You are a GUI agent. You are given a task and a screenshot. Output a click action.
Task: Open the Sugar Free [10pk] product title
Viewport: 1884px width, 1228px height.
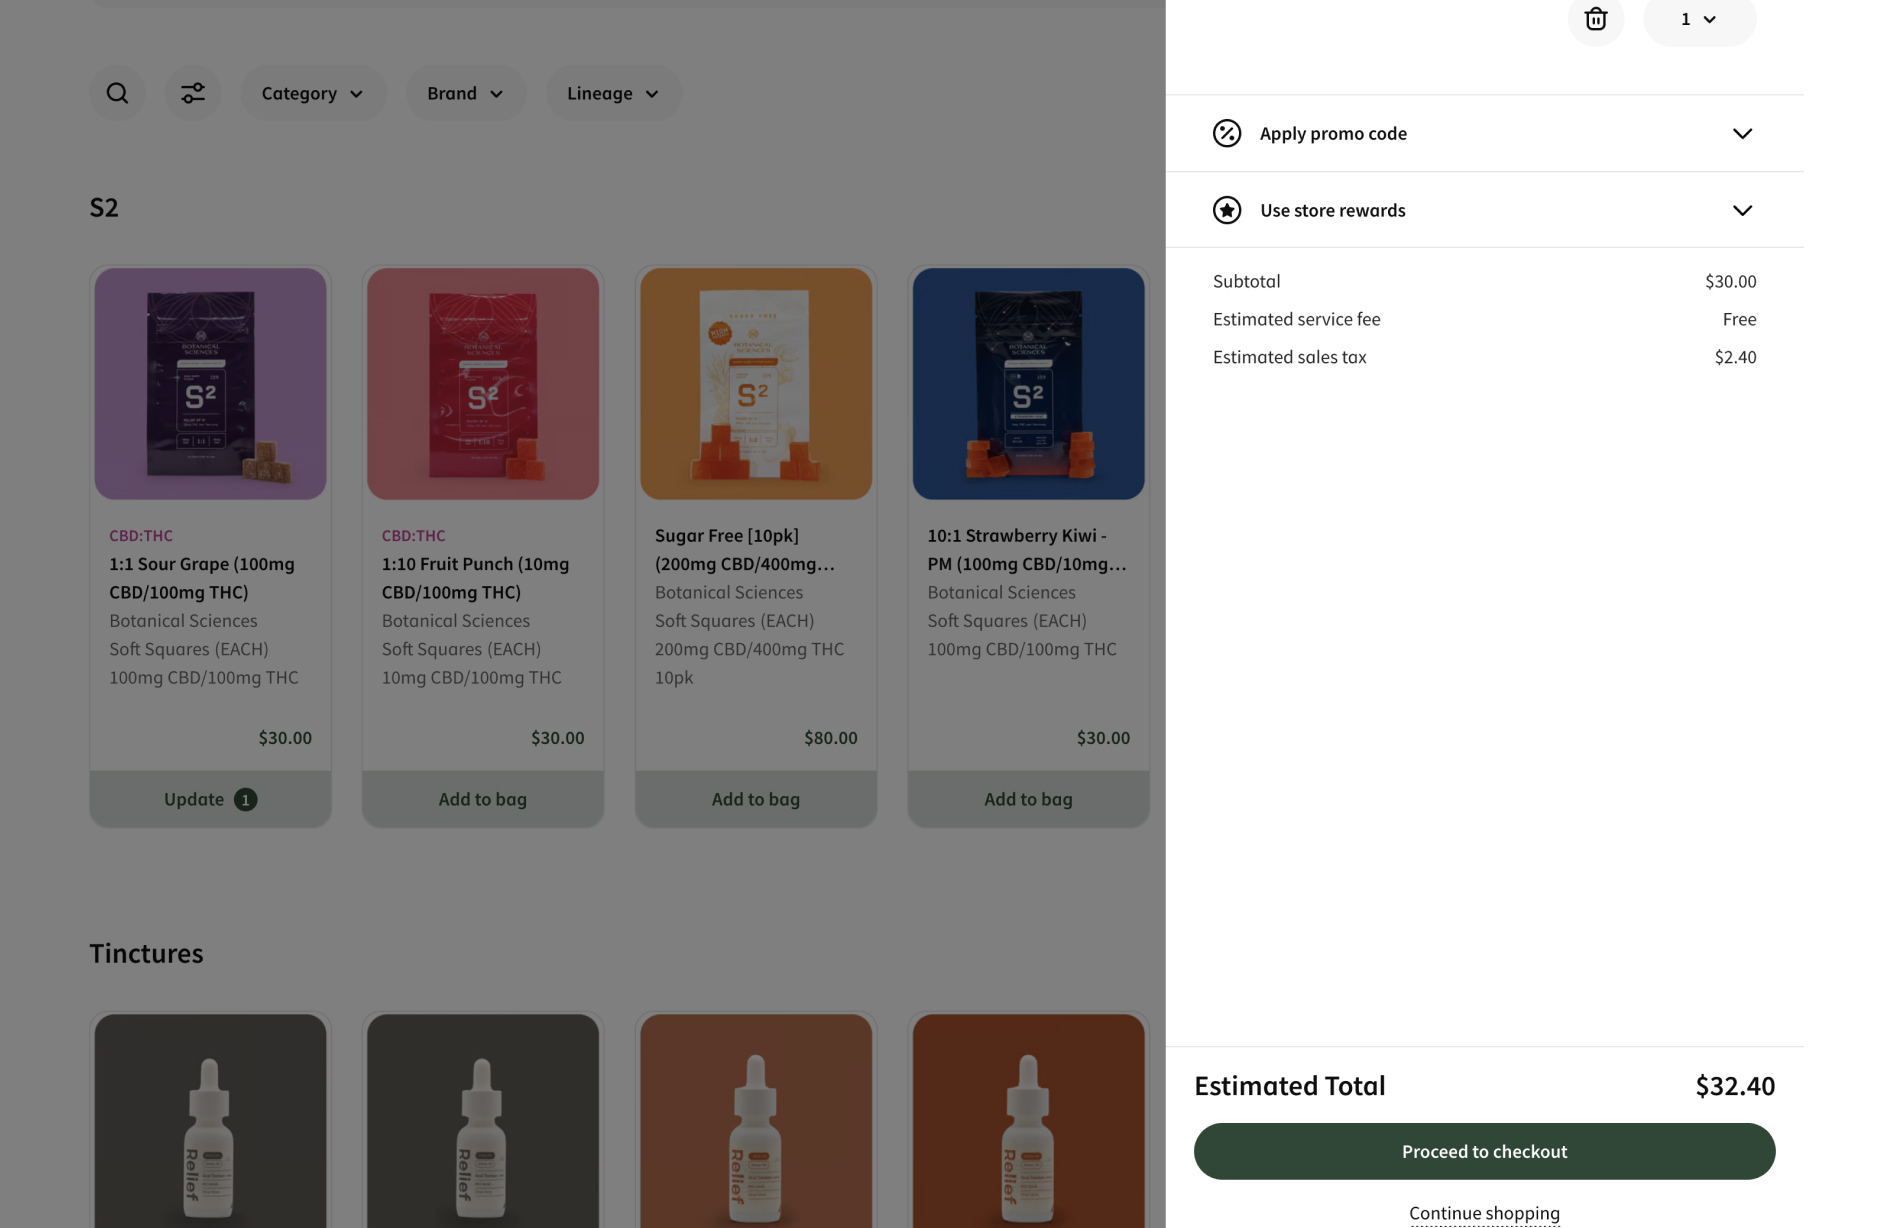click(x=745, y=550)
